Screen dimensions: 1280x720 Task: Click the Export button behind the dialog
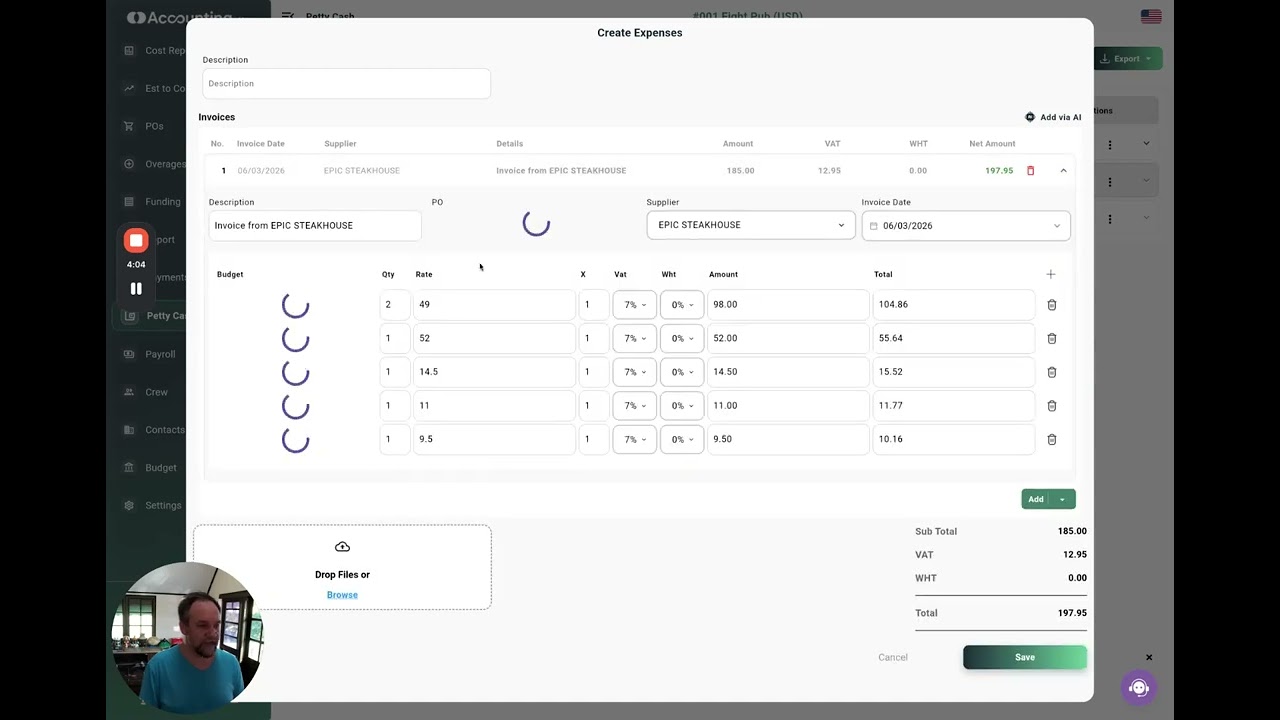tap(1127, 59)
